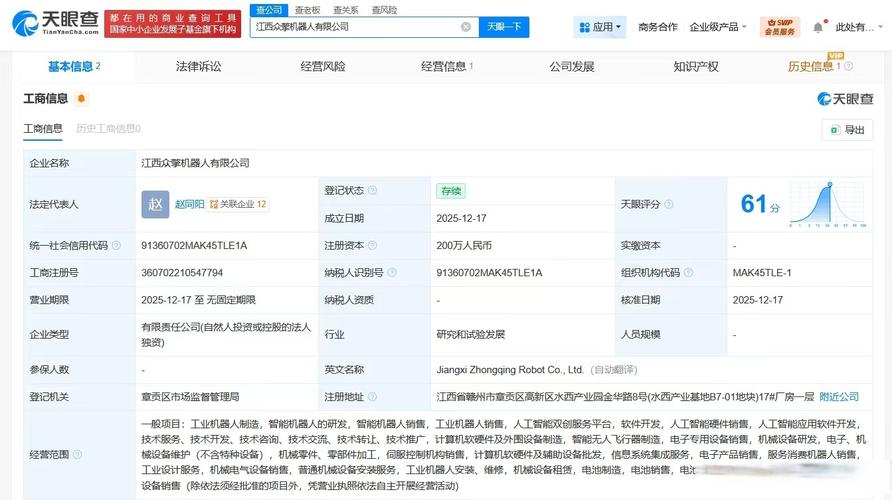Click registration number 360702210547794
This screenshot has height=500, width=892.
(x=182, y=272)
